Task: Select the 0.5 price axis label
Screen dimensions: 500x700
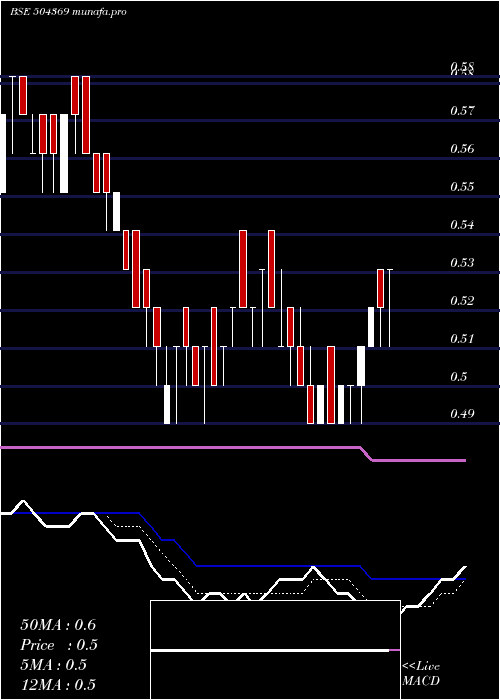Action: pyautogui.click(x=459, y=376)
